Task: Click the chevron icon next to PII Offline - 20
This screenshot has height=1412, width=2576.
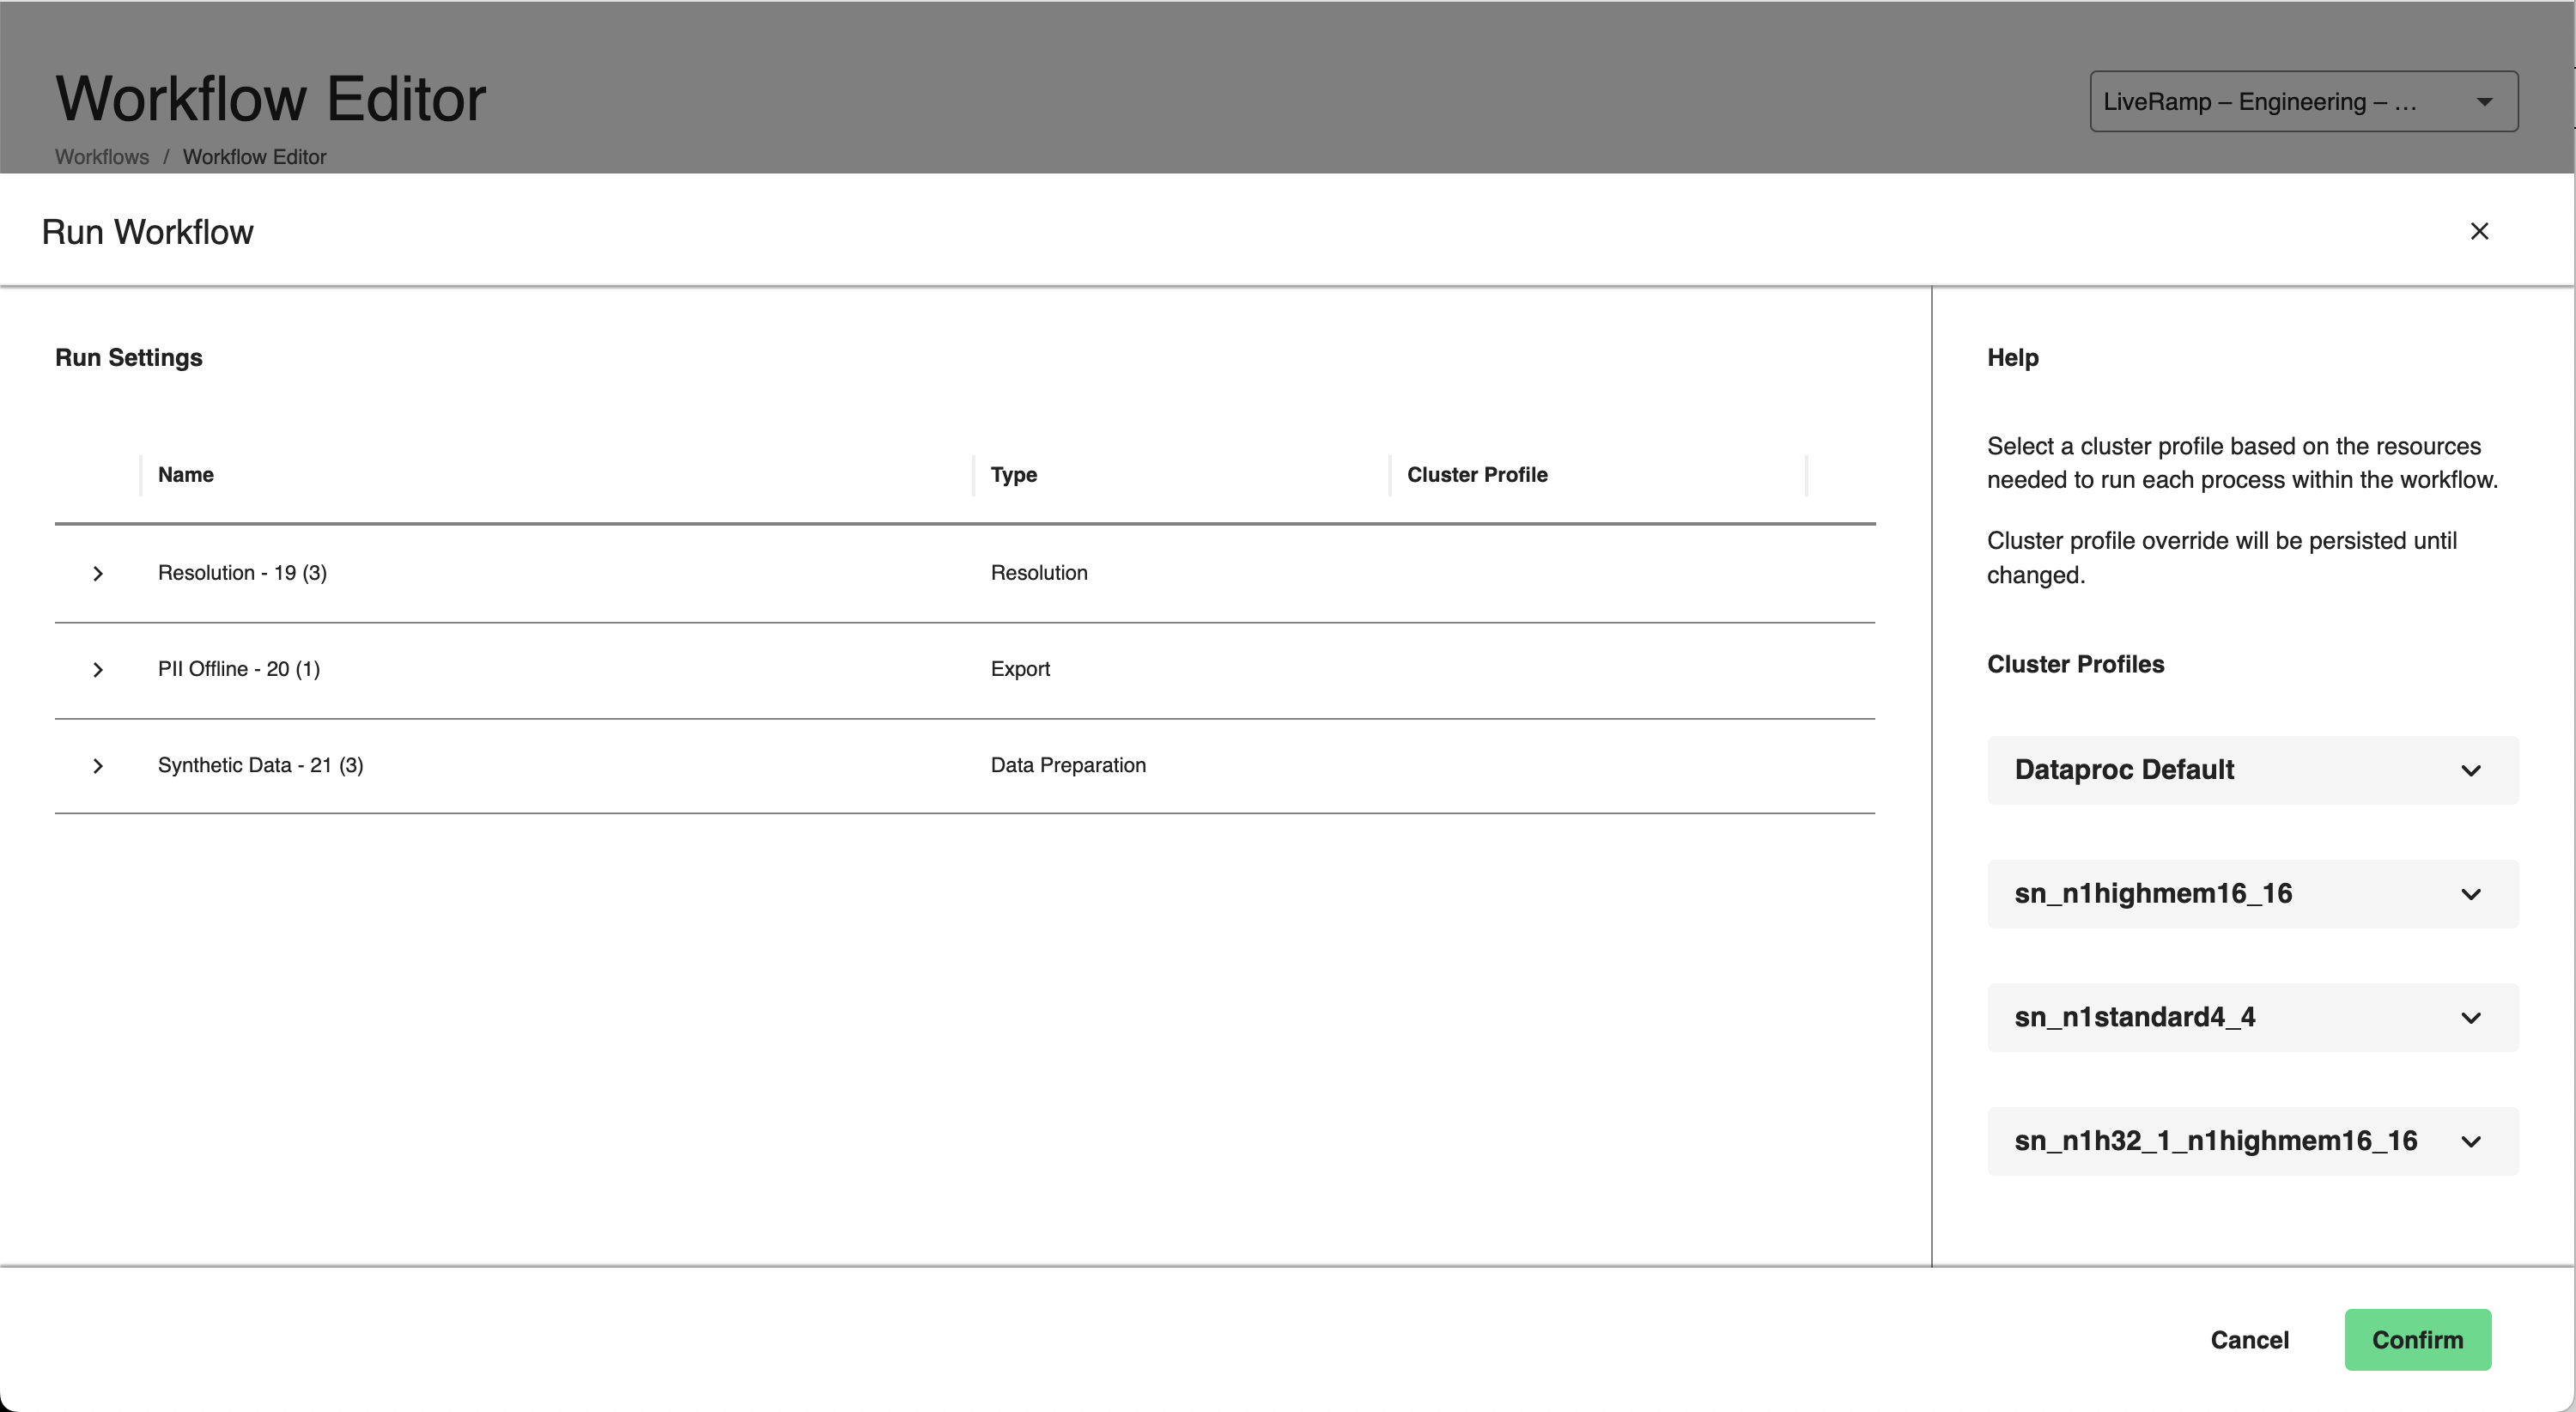Action: click(97, 667)
